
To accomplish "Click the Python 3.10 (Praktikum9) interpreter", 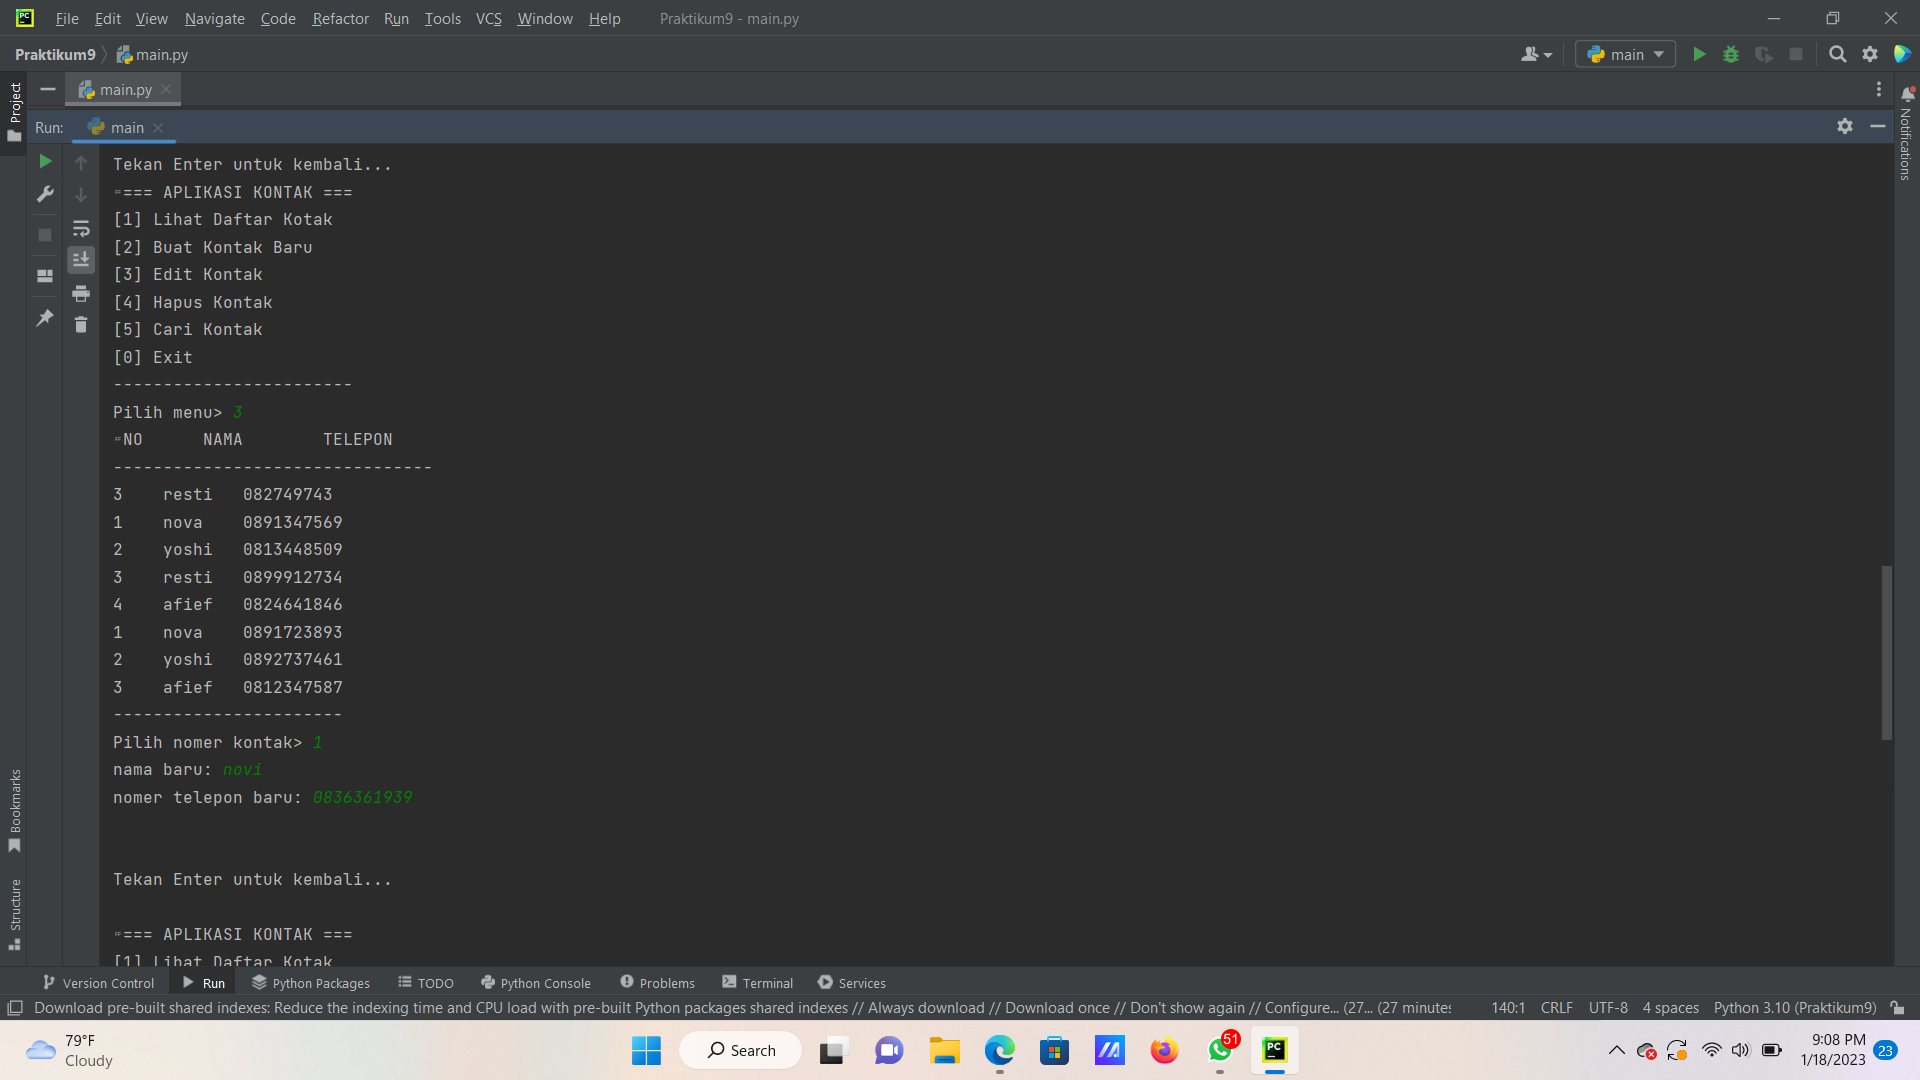I will [x=1794, y=1008].
